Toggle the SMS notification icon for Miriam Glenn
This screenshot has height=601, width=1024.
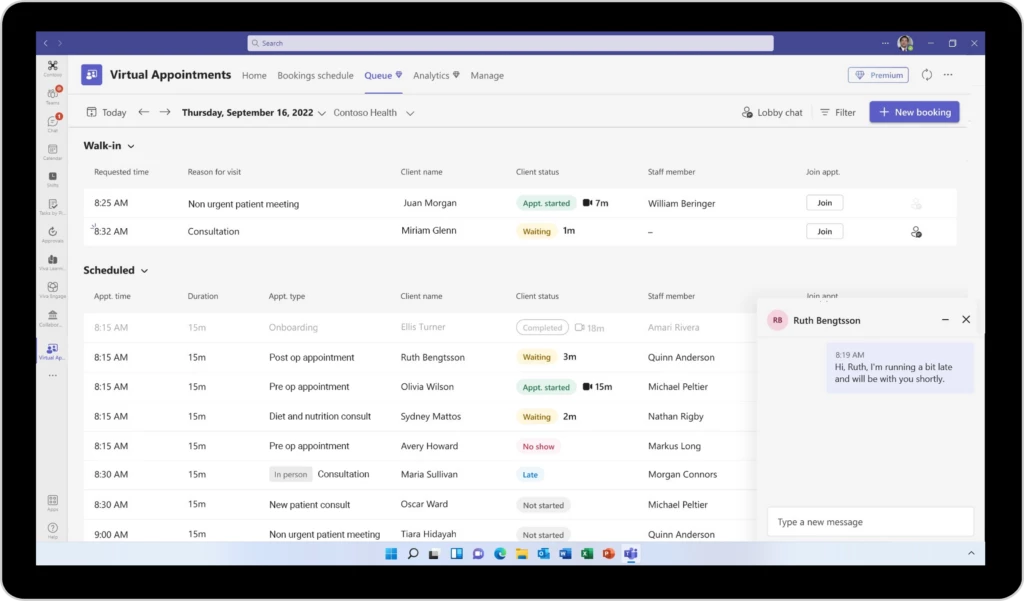pyautogui.click(x=915, y=231)
